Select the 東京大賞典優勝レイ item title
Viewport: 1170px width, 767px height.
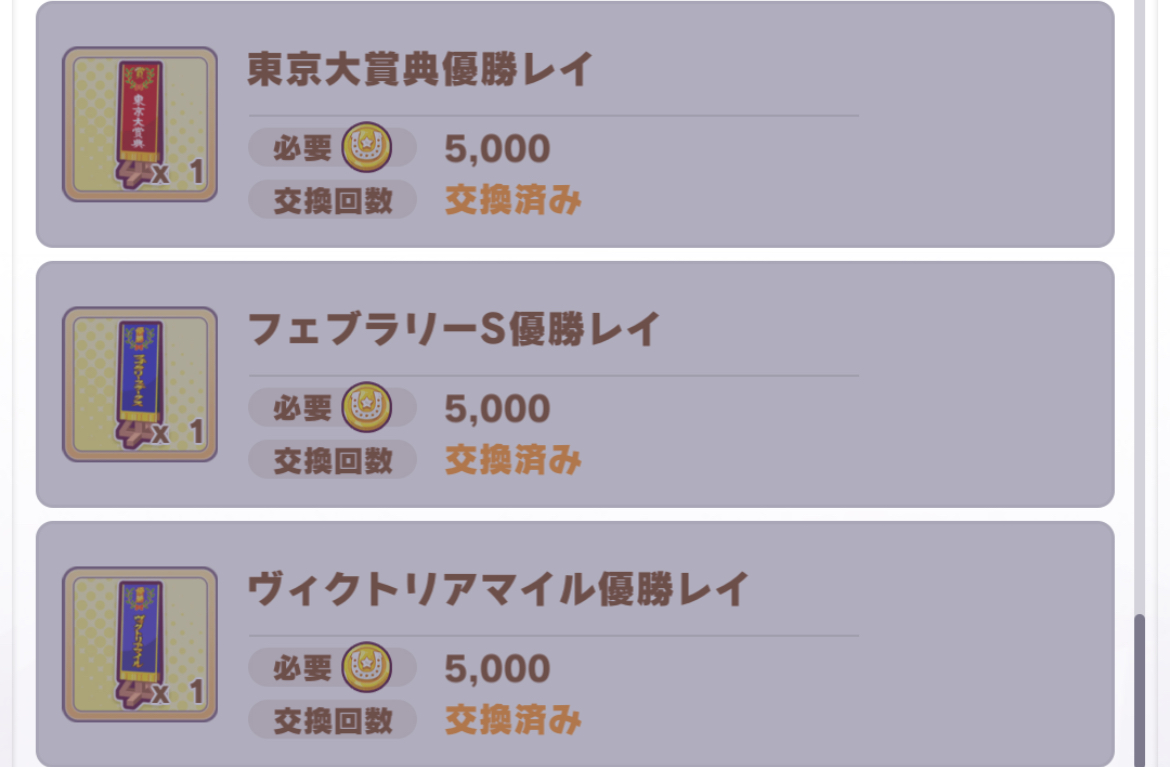(x=420, y=70)
